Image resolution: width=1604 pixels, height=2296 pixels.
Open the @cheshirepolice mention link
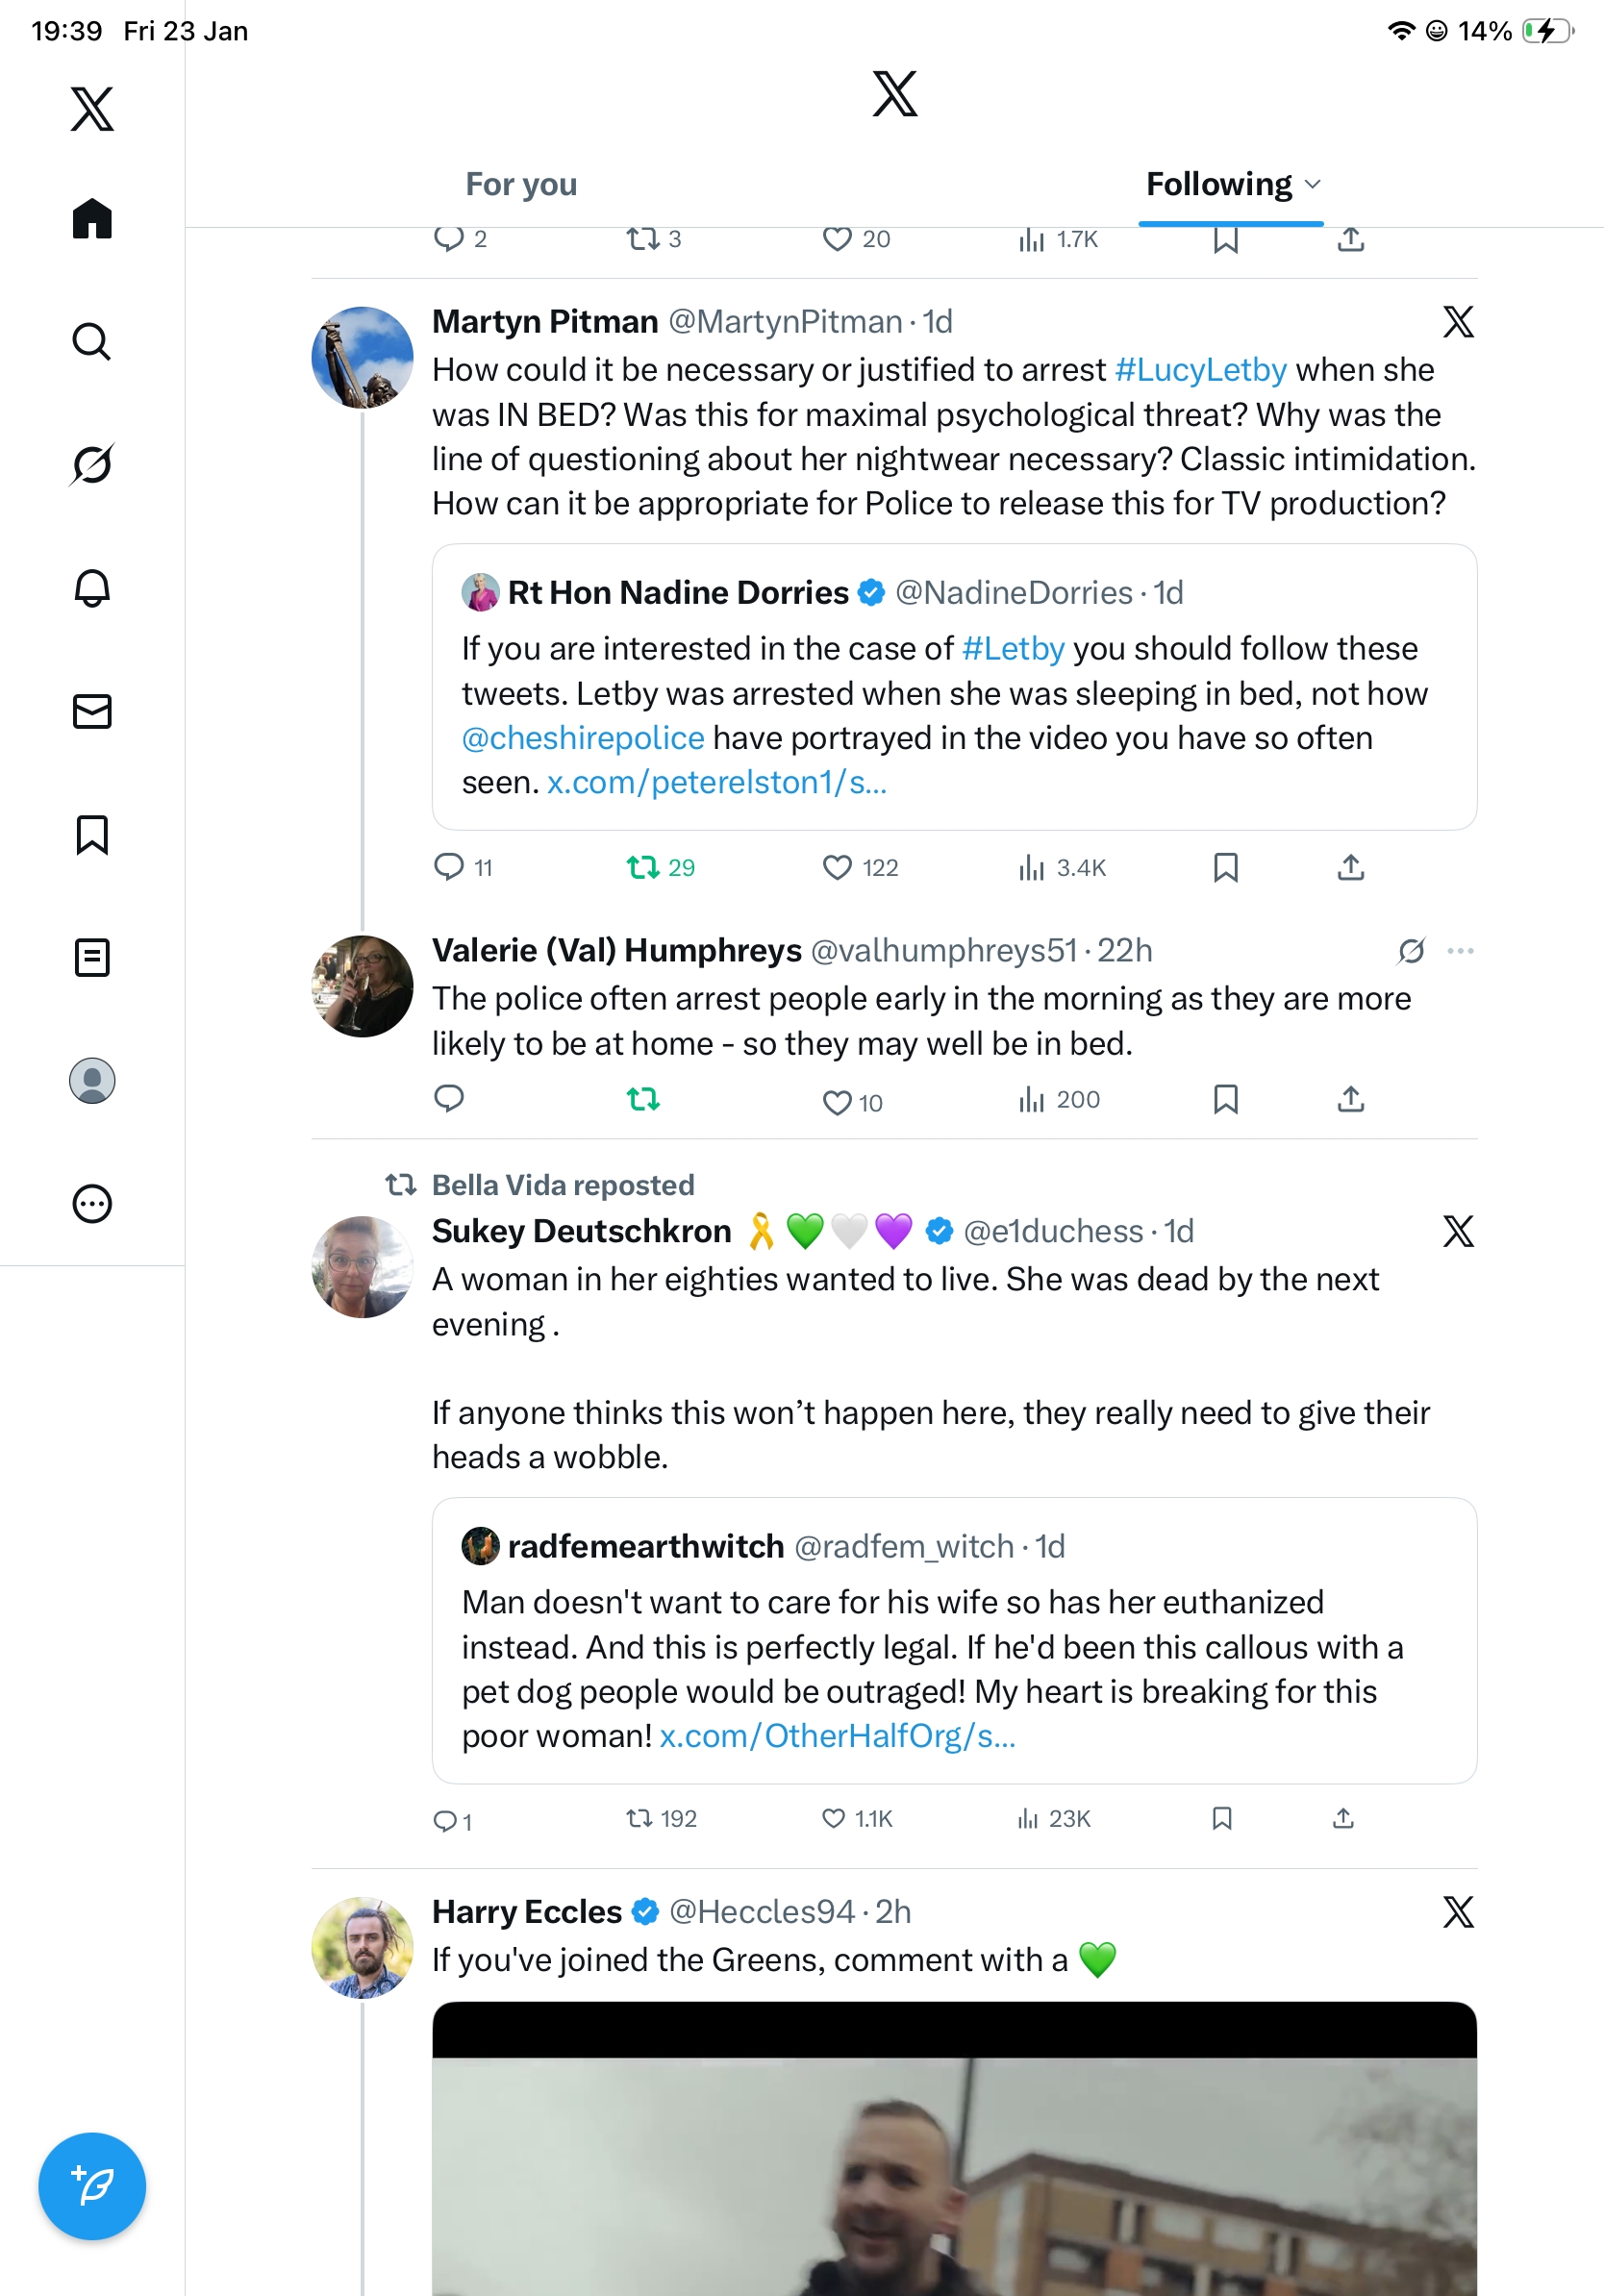coord(583,738)
